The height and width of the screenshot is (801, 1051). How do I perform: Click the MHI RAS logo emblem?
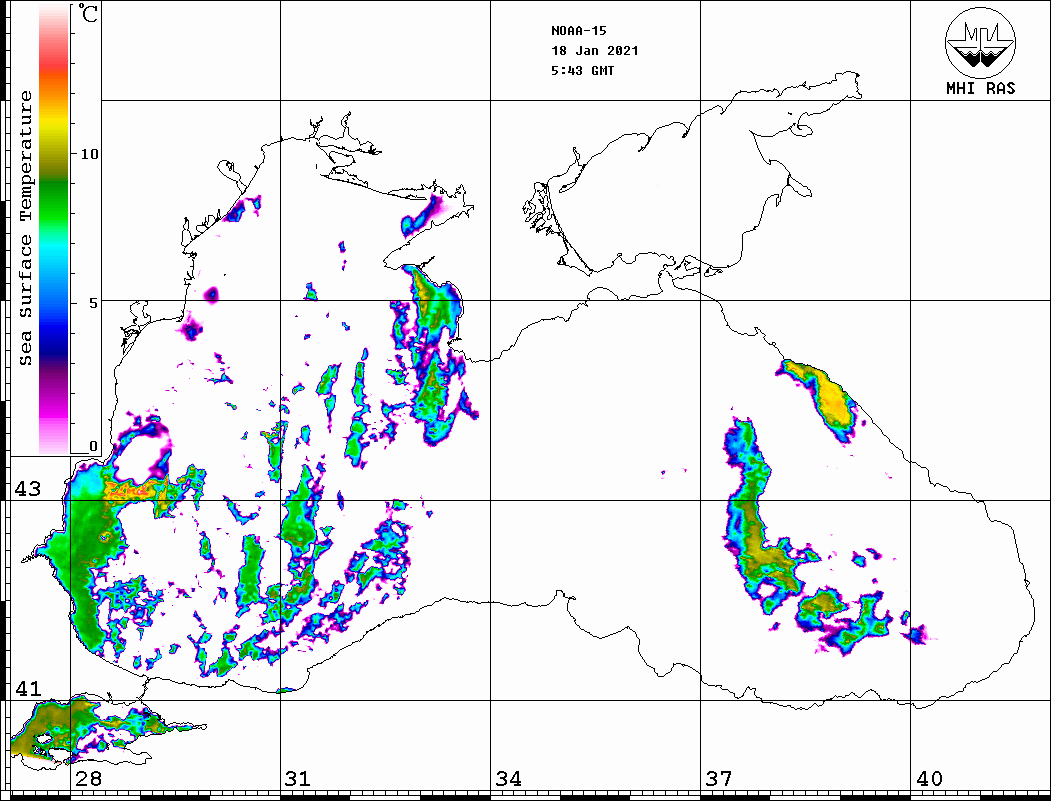point(980,42)
